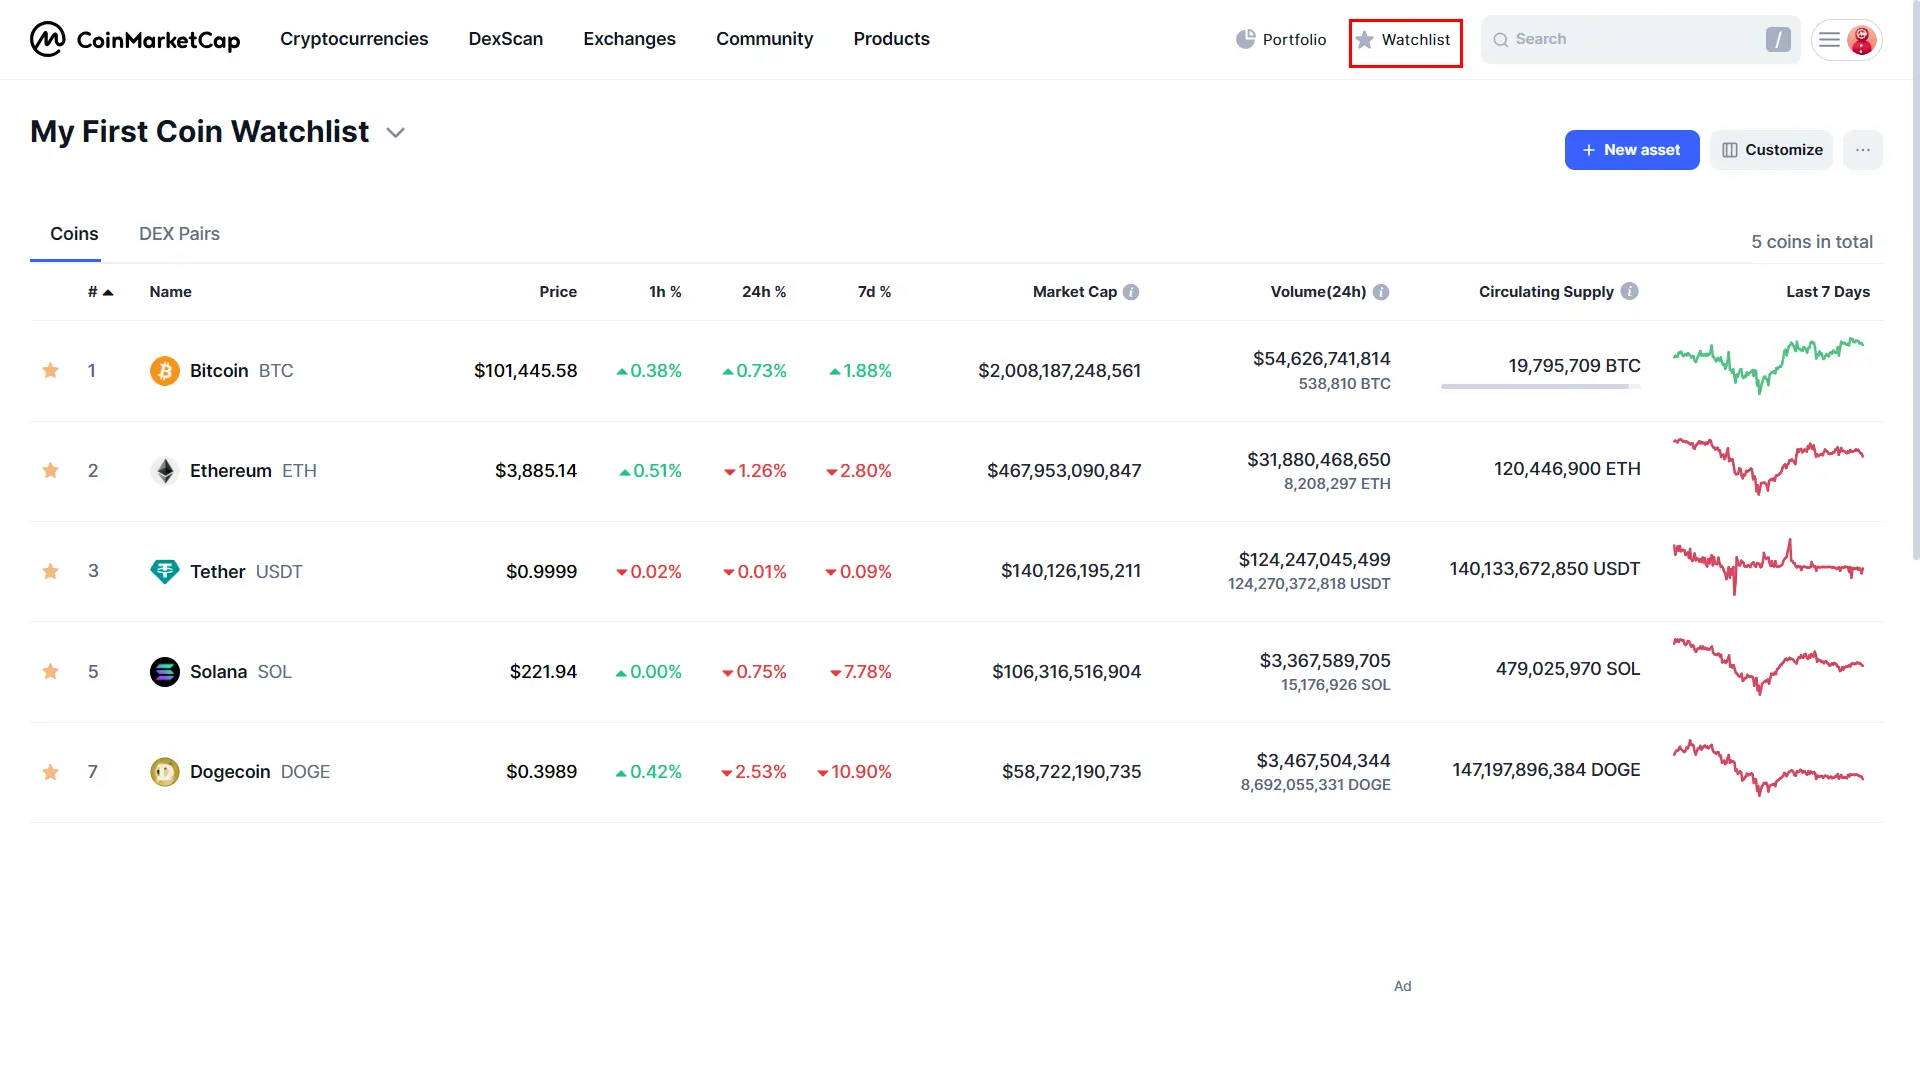Click the Search bar icon
This screenshot has width=1920, height=1080.
pyautogui.click(x=1502, y=38)
